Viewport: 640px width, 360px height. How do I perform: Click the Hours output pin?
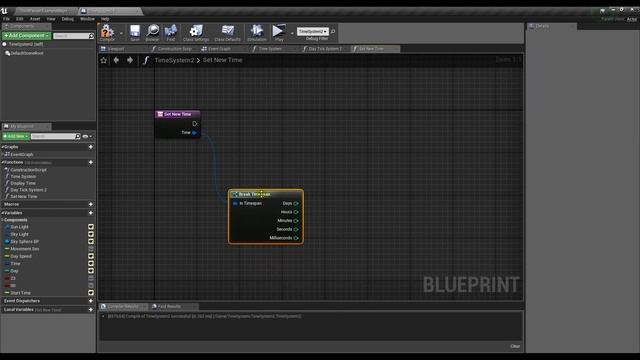tap(296, 212)
